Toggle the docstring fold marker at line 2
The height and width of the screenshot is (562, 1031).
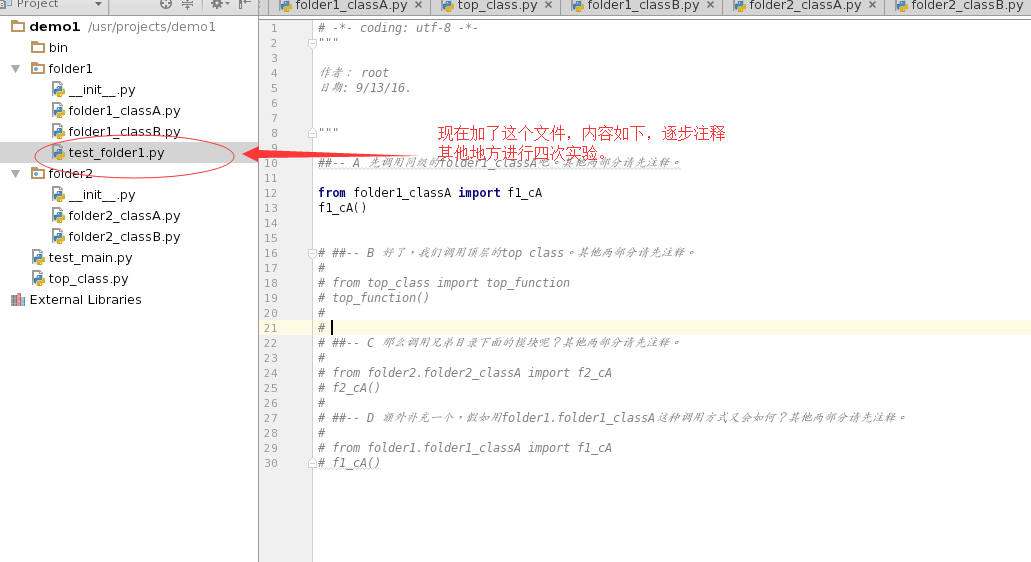point(312,43)
